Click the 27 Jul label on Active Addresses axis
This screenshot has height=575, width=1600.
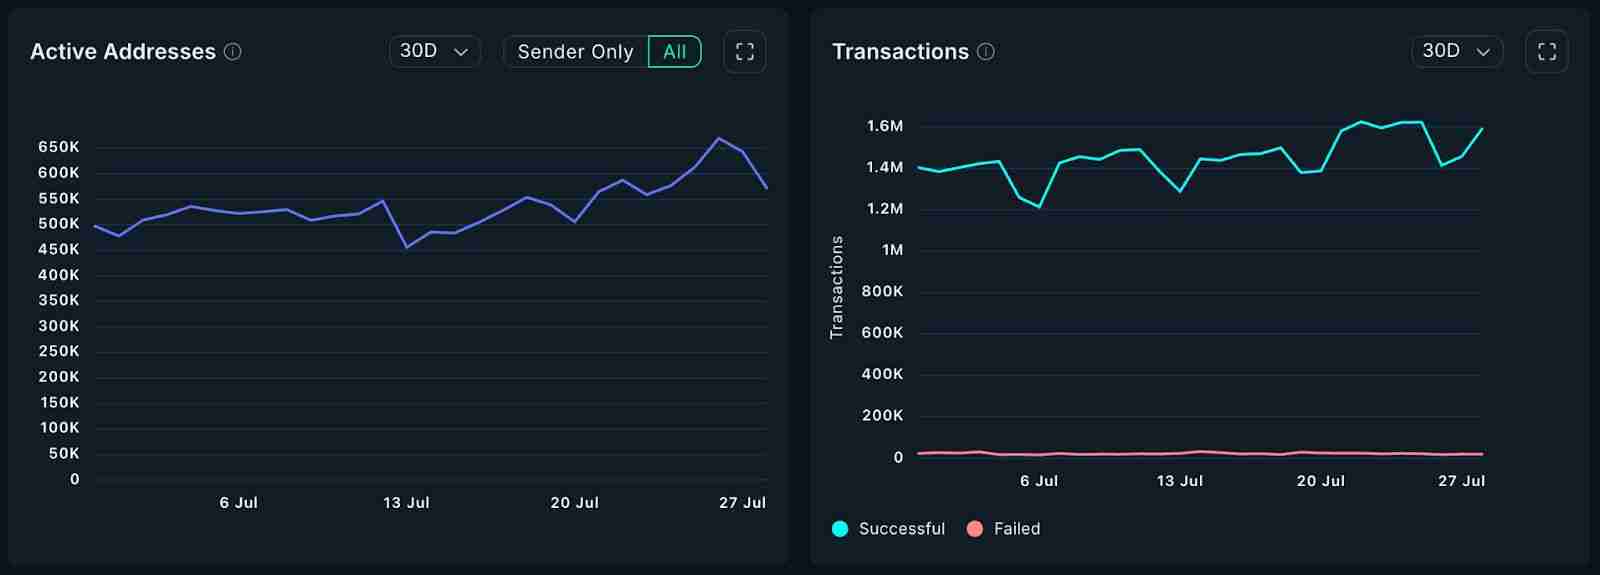(742, 503)
